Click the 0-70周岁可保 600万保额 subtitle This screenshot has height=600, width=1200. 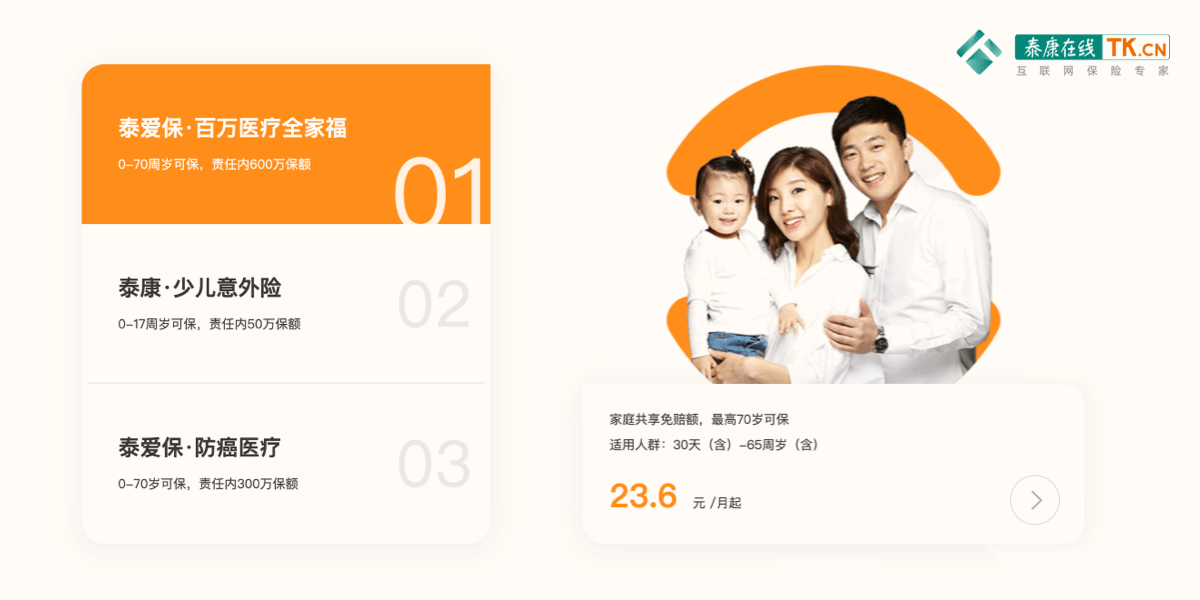point(214,164)
